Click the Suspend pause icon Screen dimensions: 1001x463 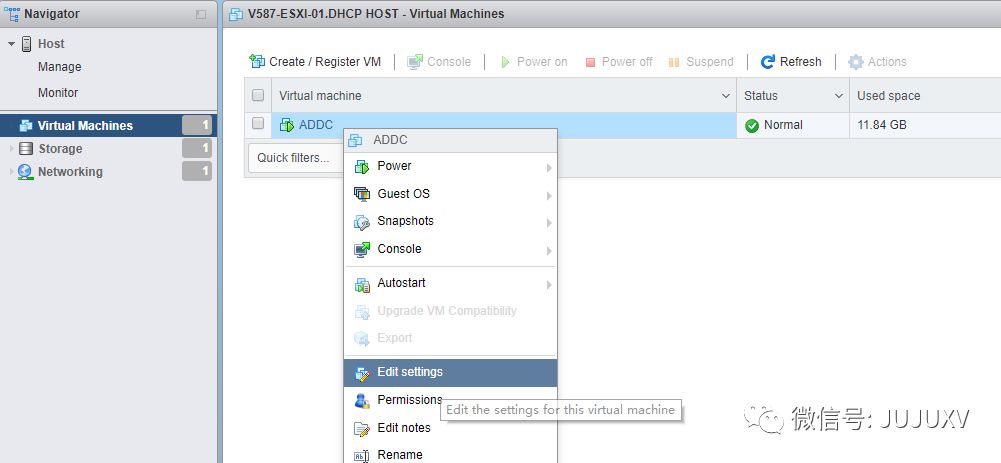674,62
